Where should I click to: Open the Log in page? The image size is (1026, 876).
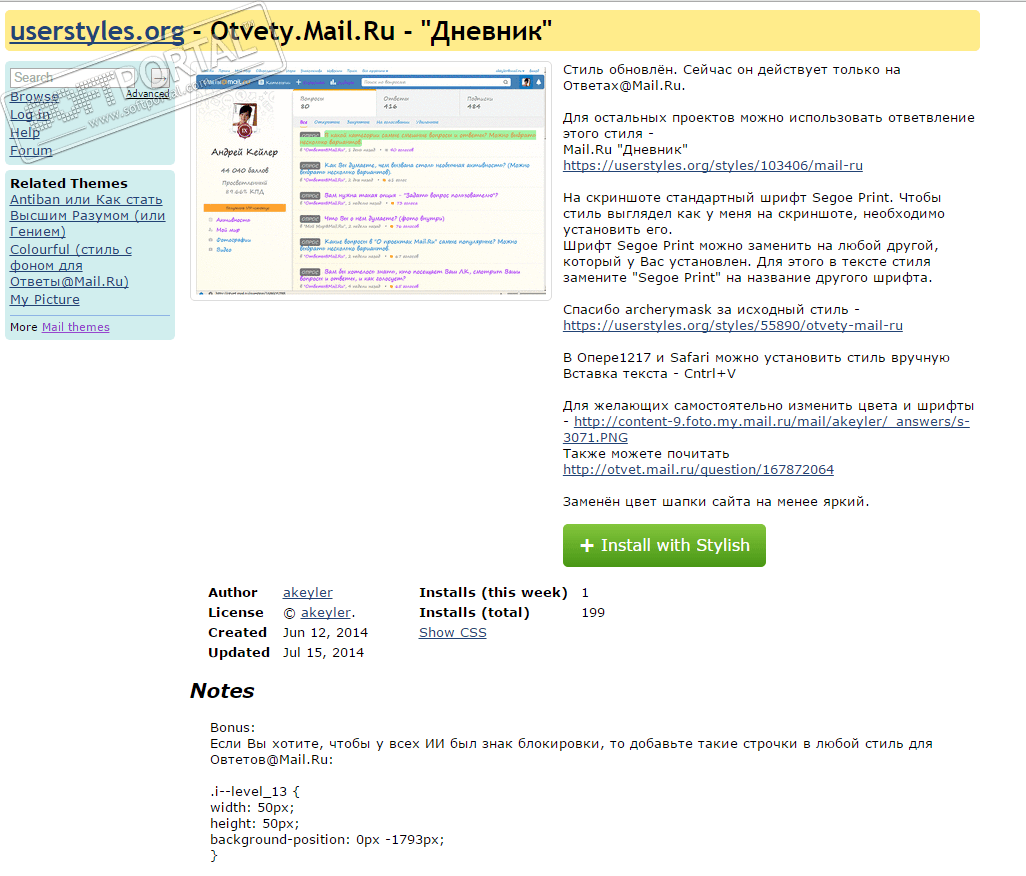click(29, 114)
